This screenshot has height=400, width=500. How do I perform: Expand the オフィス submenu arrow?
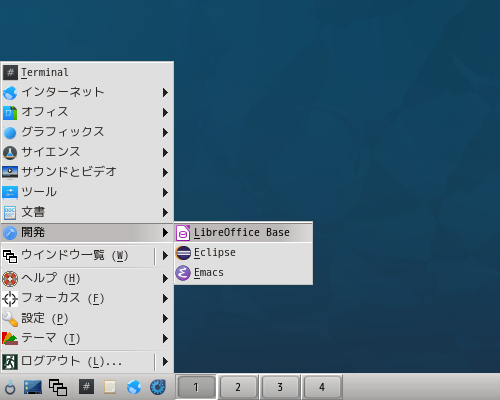click(165, 112)
